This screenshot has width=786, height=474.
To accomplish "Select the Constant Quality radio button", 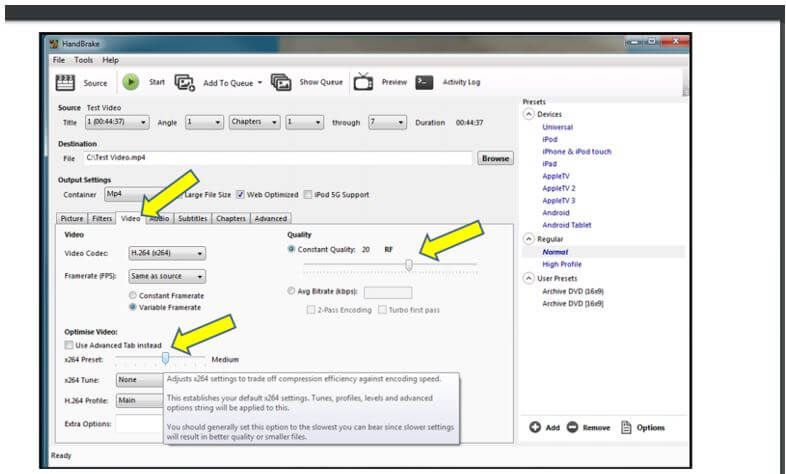I will (x=291, y=249).
